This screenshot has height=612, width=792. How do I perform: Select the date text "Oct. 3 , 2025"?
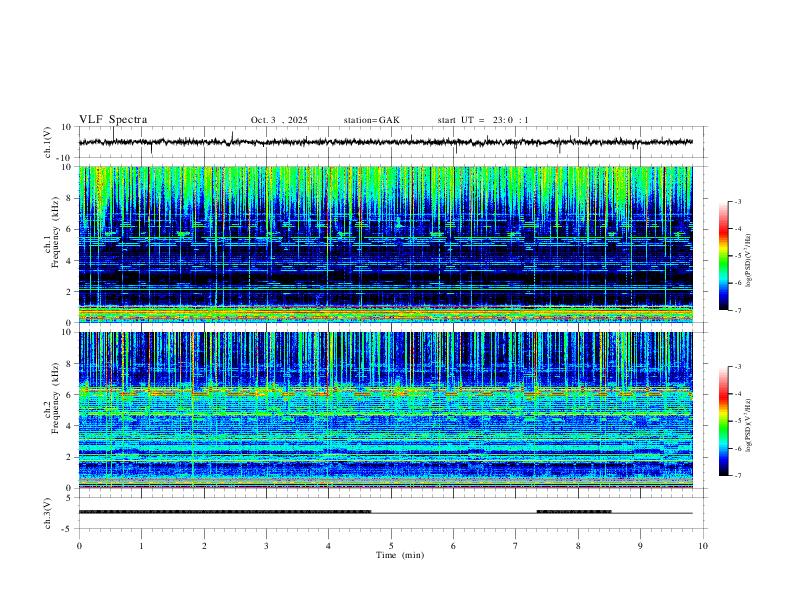[279, 120]
